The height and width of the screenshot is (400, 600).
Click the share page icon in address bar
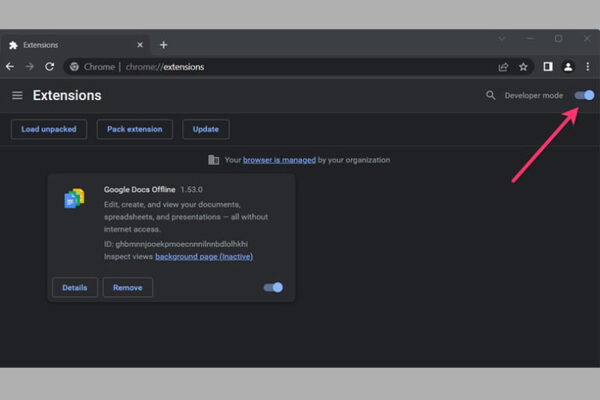(x=503, y=67)
